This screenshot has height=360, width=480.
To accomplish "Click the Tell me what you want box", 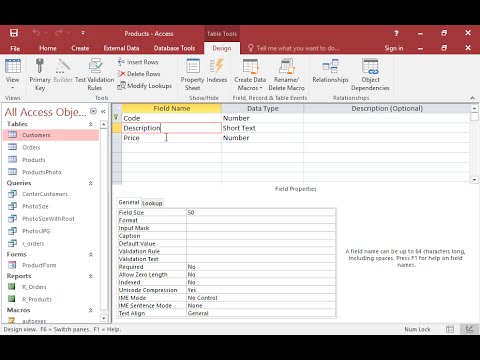I will pos(294,48).
